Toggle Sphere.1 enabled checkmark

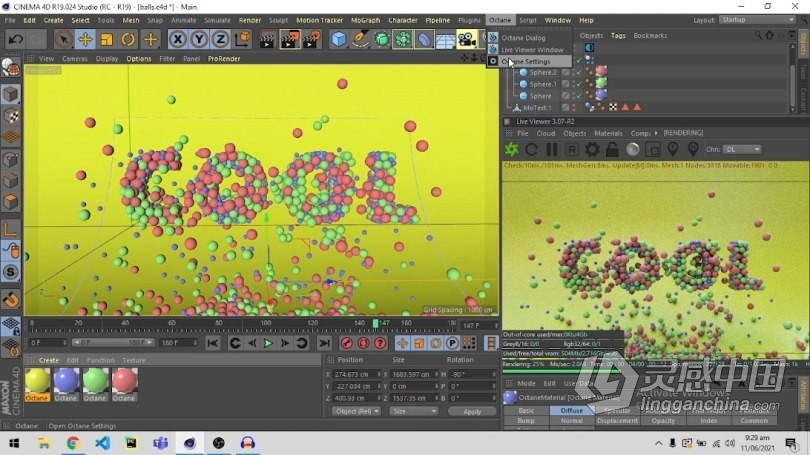pyautogui.click(x=580, y=84)
